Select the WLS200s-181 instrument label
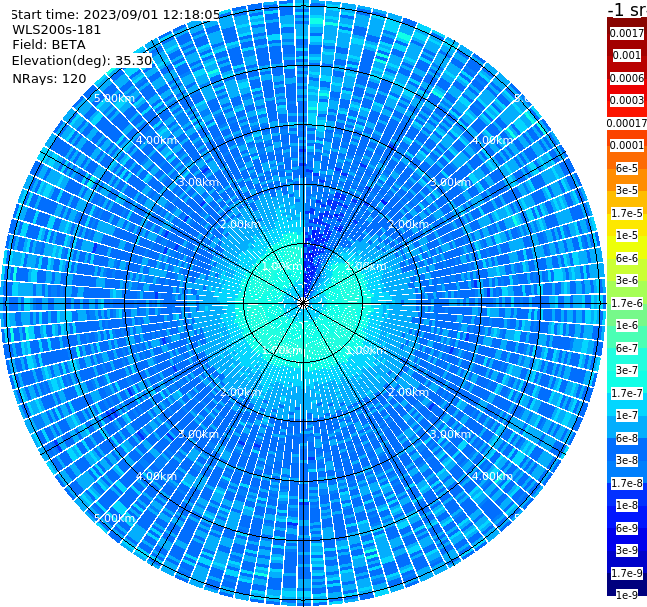The height and width of the screenshot is (607, 647). [x=57, y=30]
